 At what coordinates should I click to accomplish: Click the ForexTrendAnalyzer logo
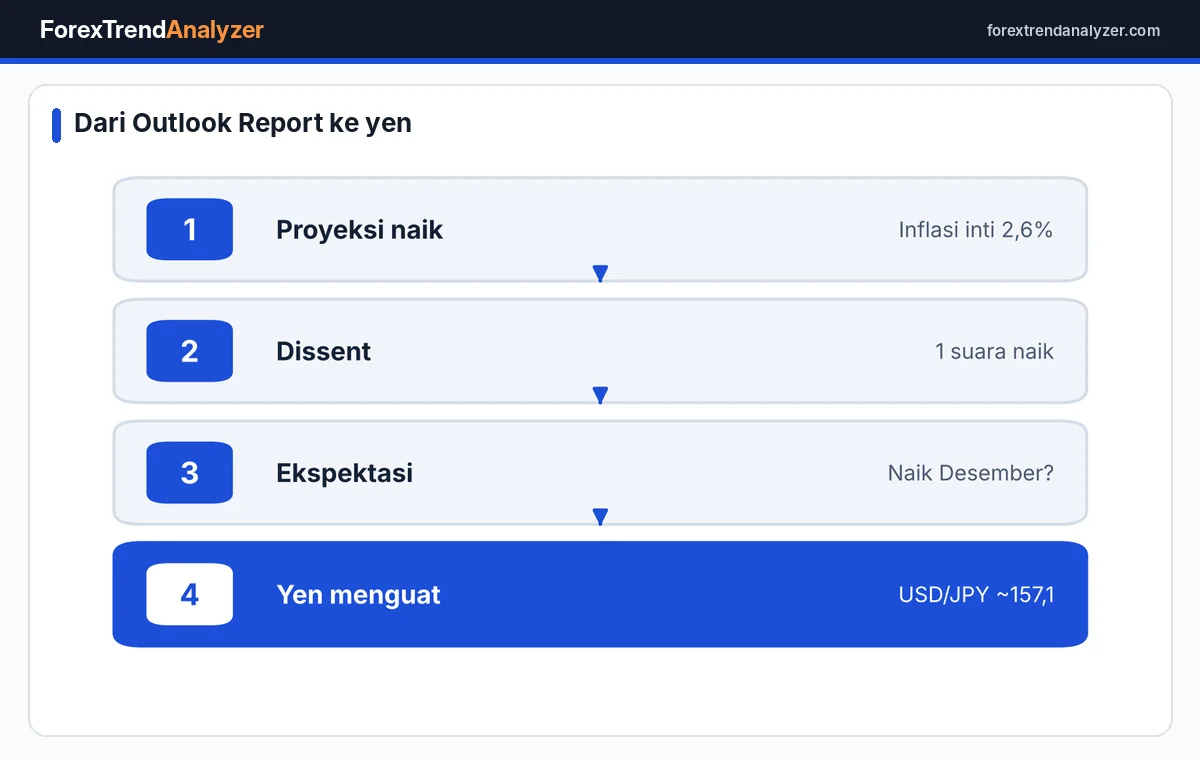point(152,30)
